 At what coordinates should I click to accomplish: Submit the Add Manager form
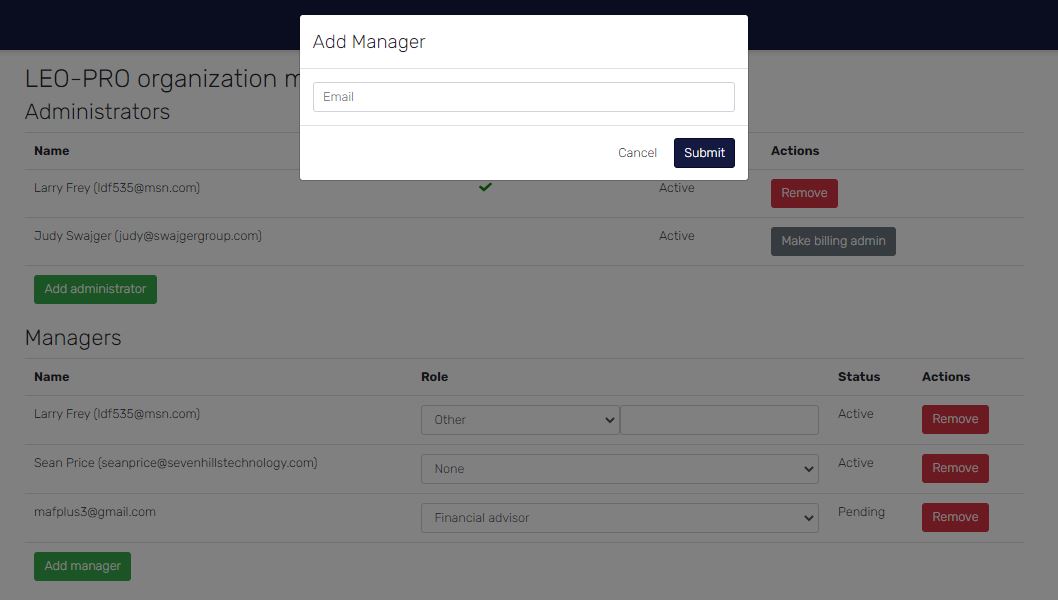[x=704, y=152]
